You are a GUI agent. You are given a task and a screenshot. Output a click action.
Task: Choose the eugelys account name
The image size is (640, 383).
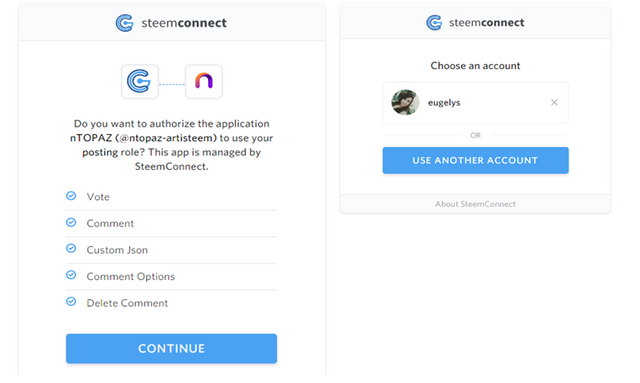[x=444, y=102]
